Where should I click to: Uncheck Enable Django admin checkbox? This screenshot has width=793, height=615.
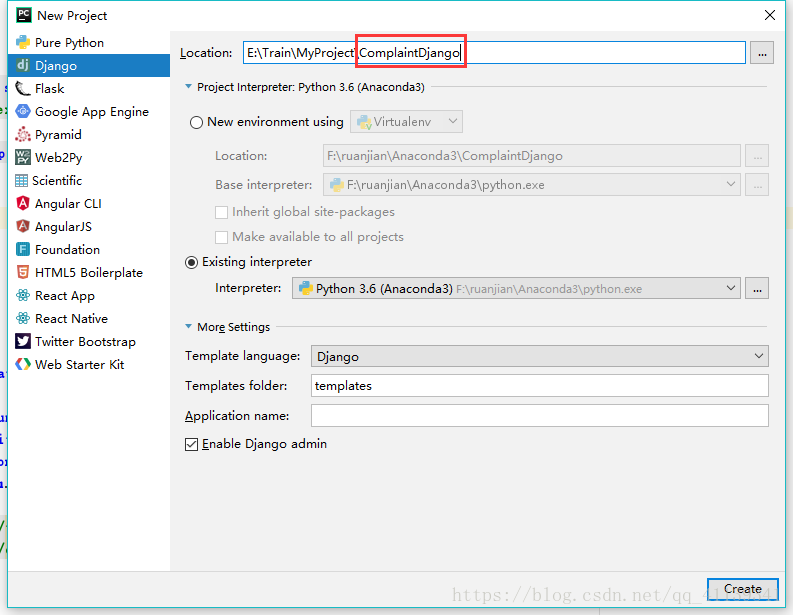pos(191,444)
